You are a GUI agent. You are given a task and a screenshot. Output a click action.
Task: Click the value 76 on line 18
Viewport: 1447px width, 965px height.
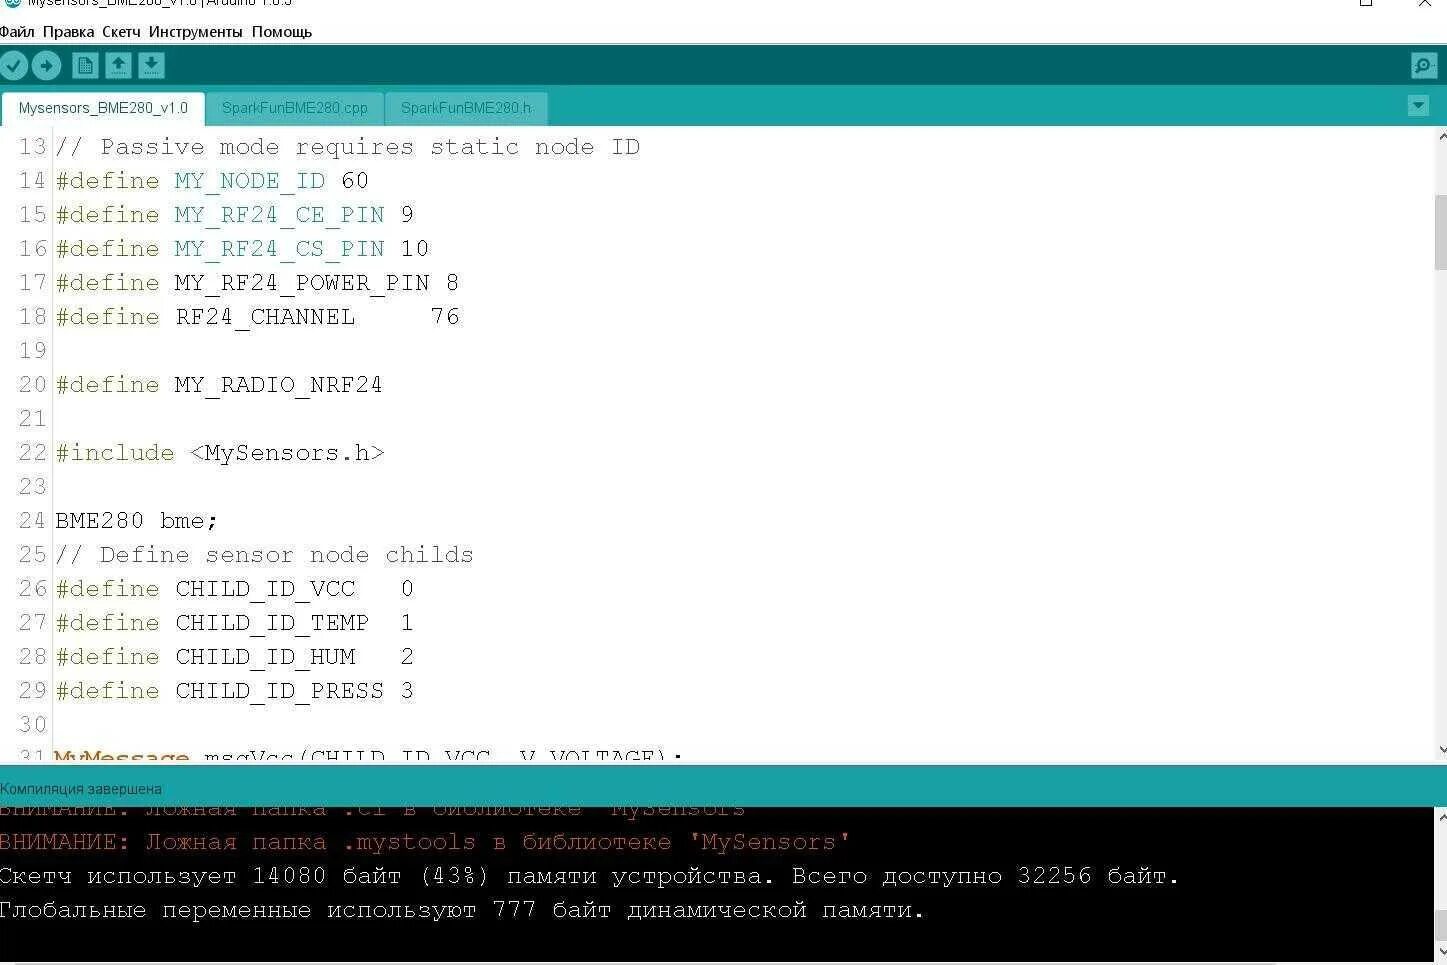pos(445,317)
